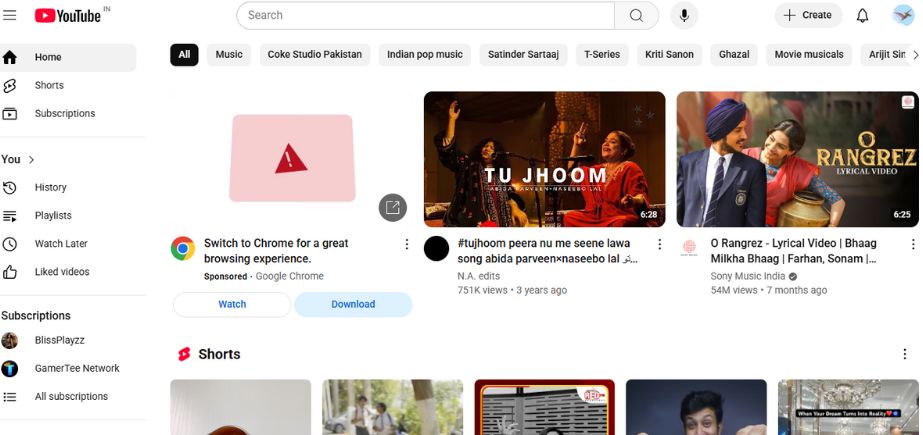Start voice search with microphone

pos(684,15)
